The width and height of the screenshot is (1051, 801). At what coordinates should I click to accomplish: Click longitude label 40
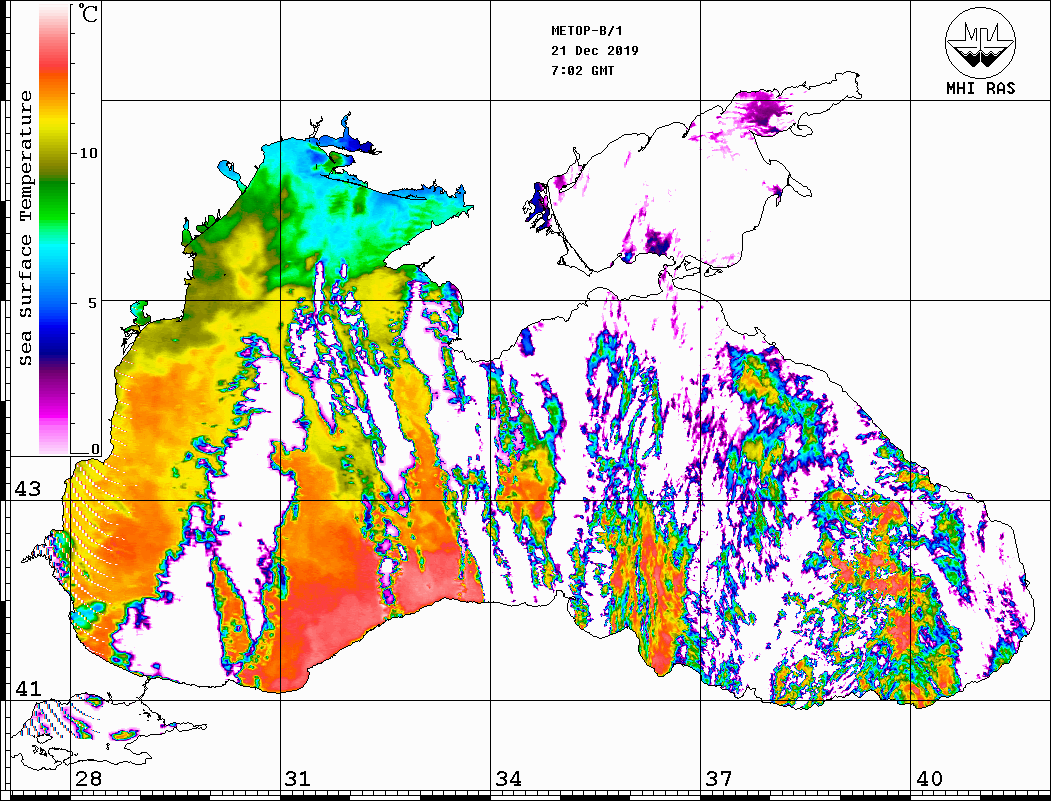tap(929, 779)
